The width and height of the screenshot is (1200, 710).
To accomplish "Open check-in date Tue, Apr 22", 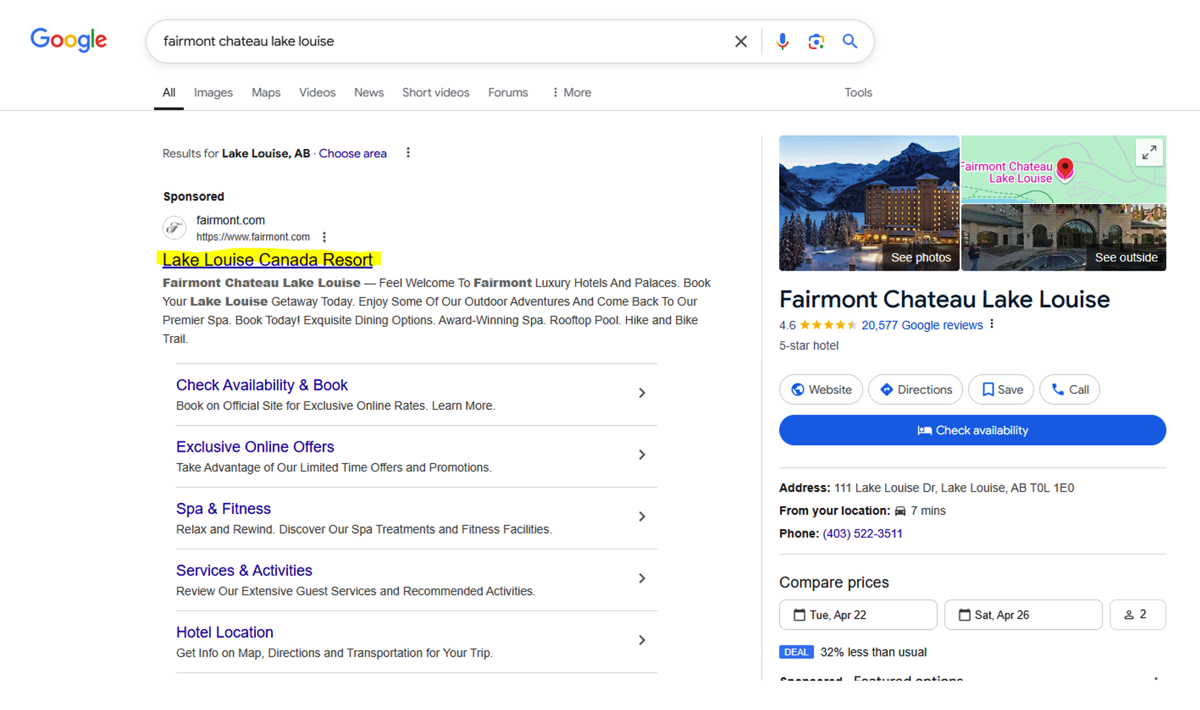I will tap(858, 615).
